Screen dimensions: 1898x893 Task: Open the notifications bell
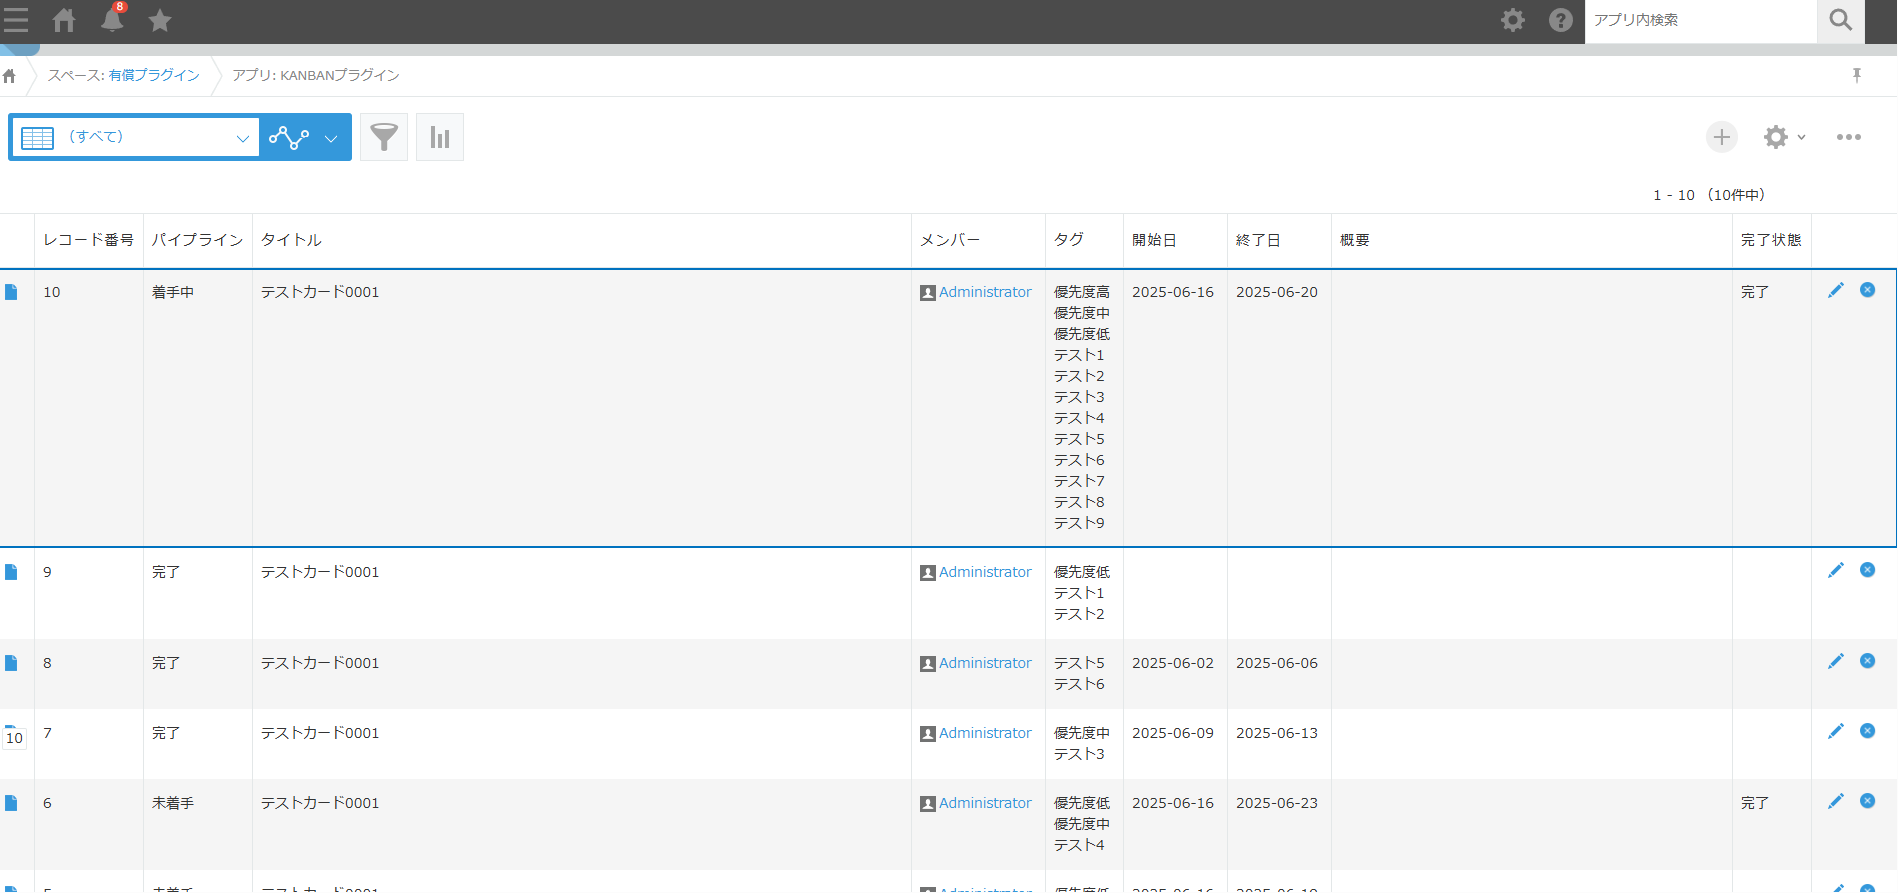pos(112,20)
